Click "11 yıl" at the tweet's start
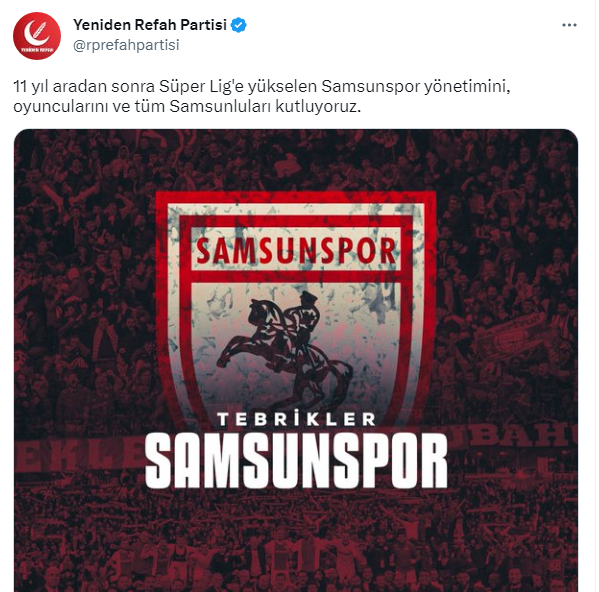Viewport: 599px width, 592px height. 31,87
